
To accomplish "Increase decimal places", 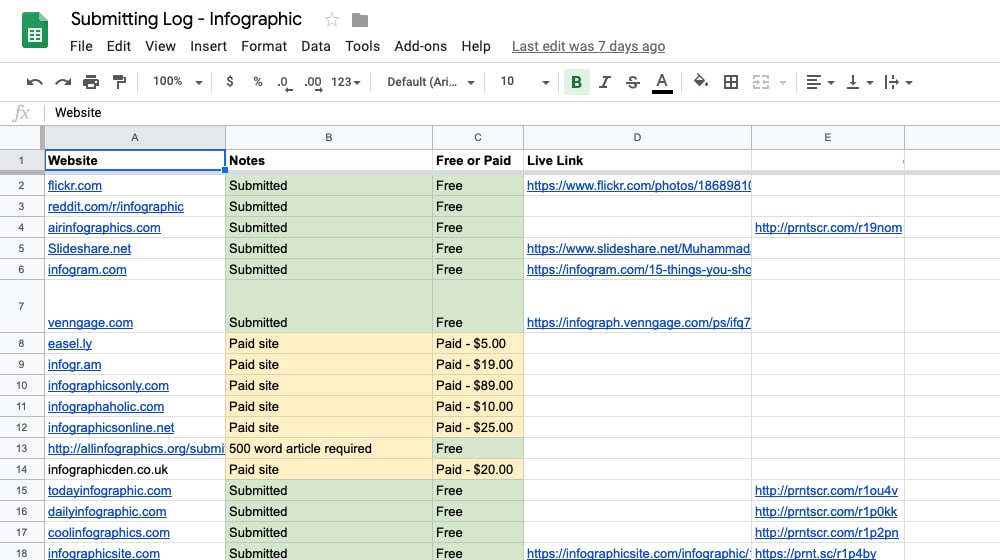I will 313,83.
